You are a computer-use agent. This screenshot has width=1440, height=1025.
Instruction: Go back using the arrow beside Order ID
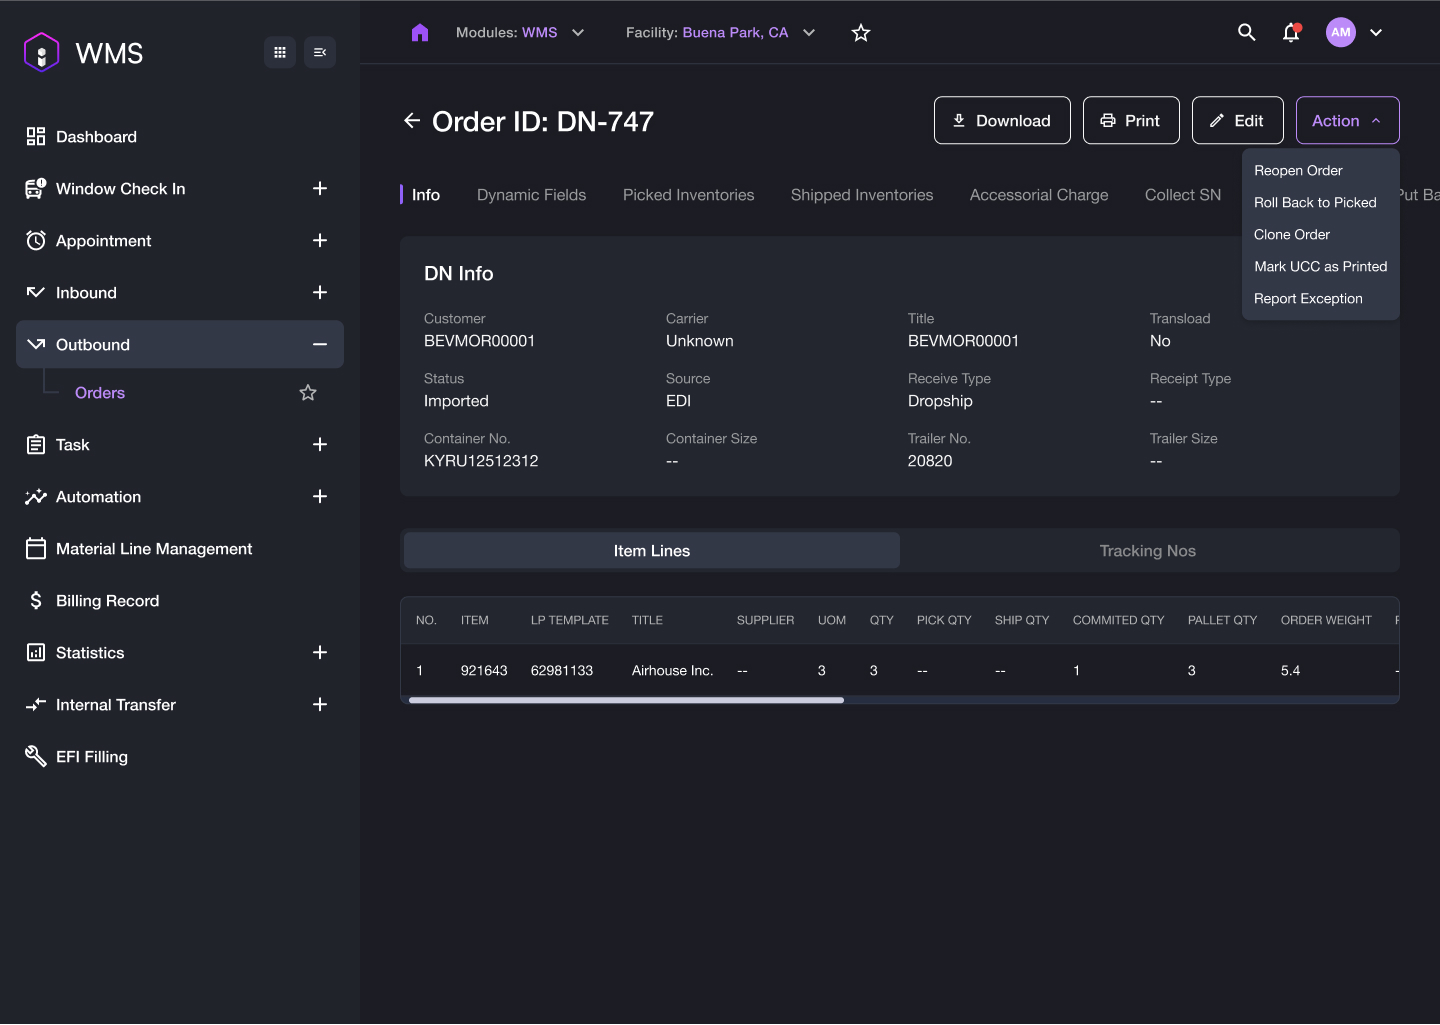point(412,121)
